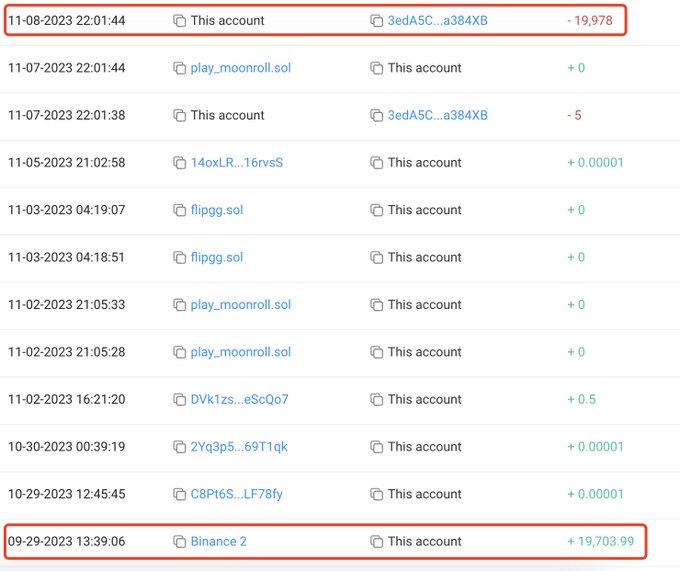Select This account sender in 11-08-2023 row
The height and width of the screenshot is (571, 680).
click(228, 20)
